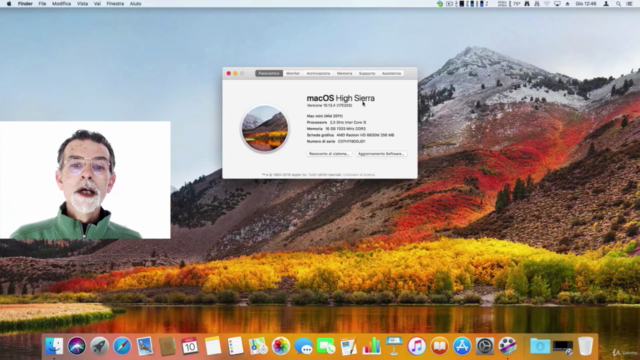Open the Apple menu
Screen dimensions: 640x360
tap(9, 4)
